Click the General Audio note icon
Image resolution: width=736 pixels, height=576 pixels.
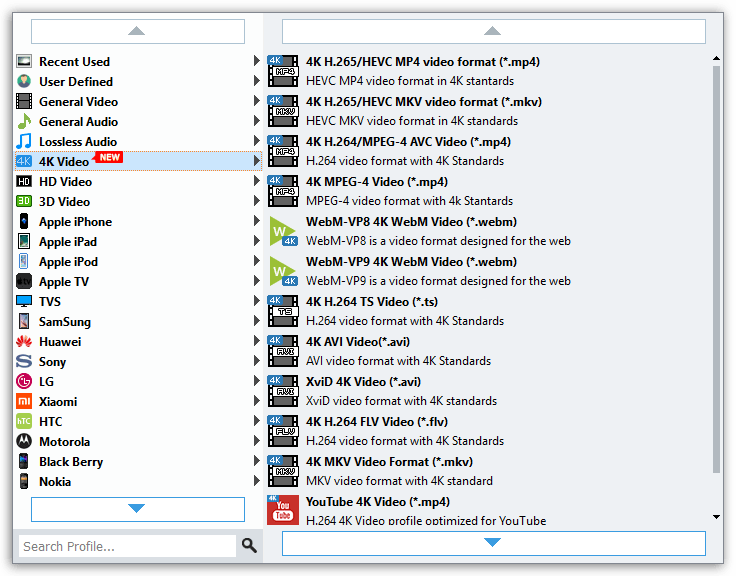tap(24, 122)
